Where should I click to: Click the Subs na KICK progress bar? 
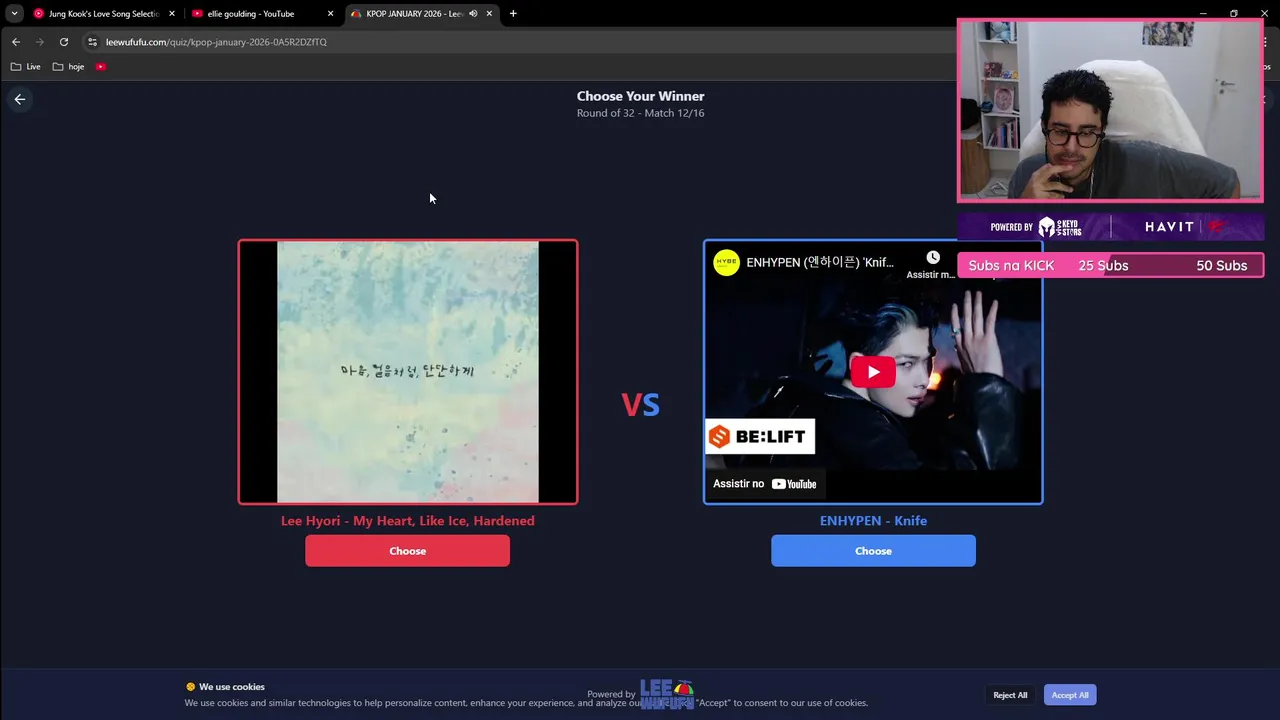pyautogui.click(x=1110, y=265)
